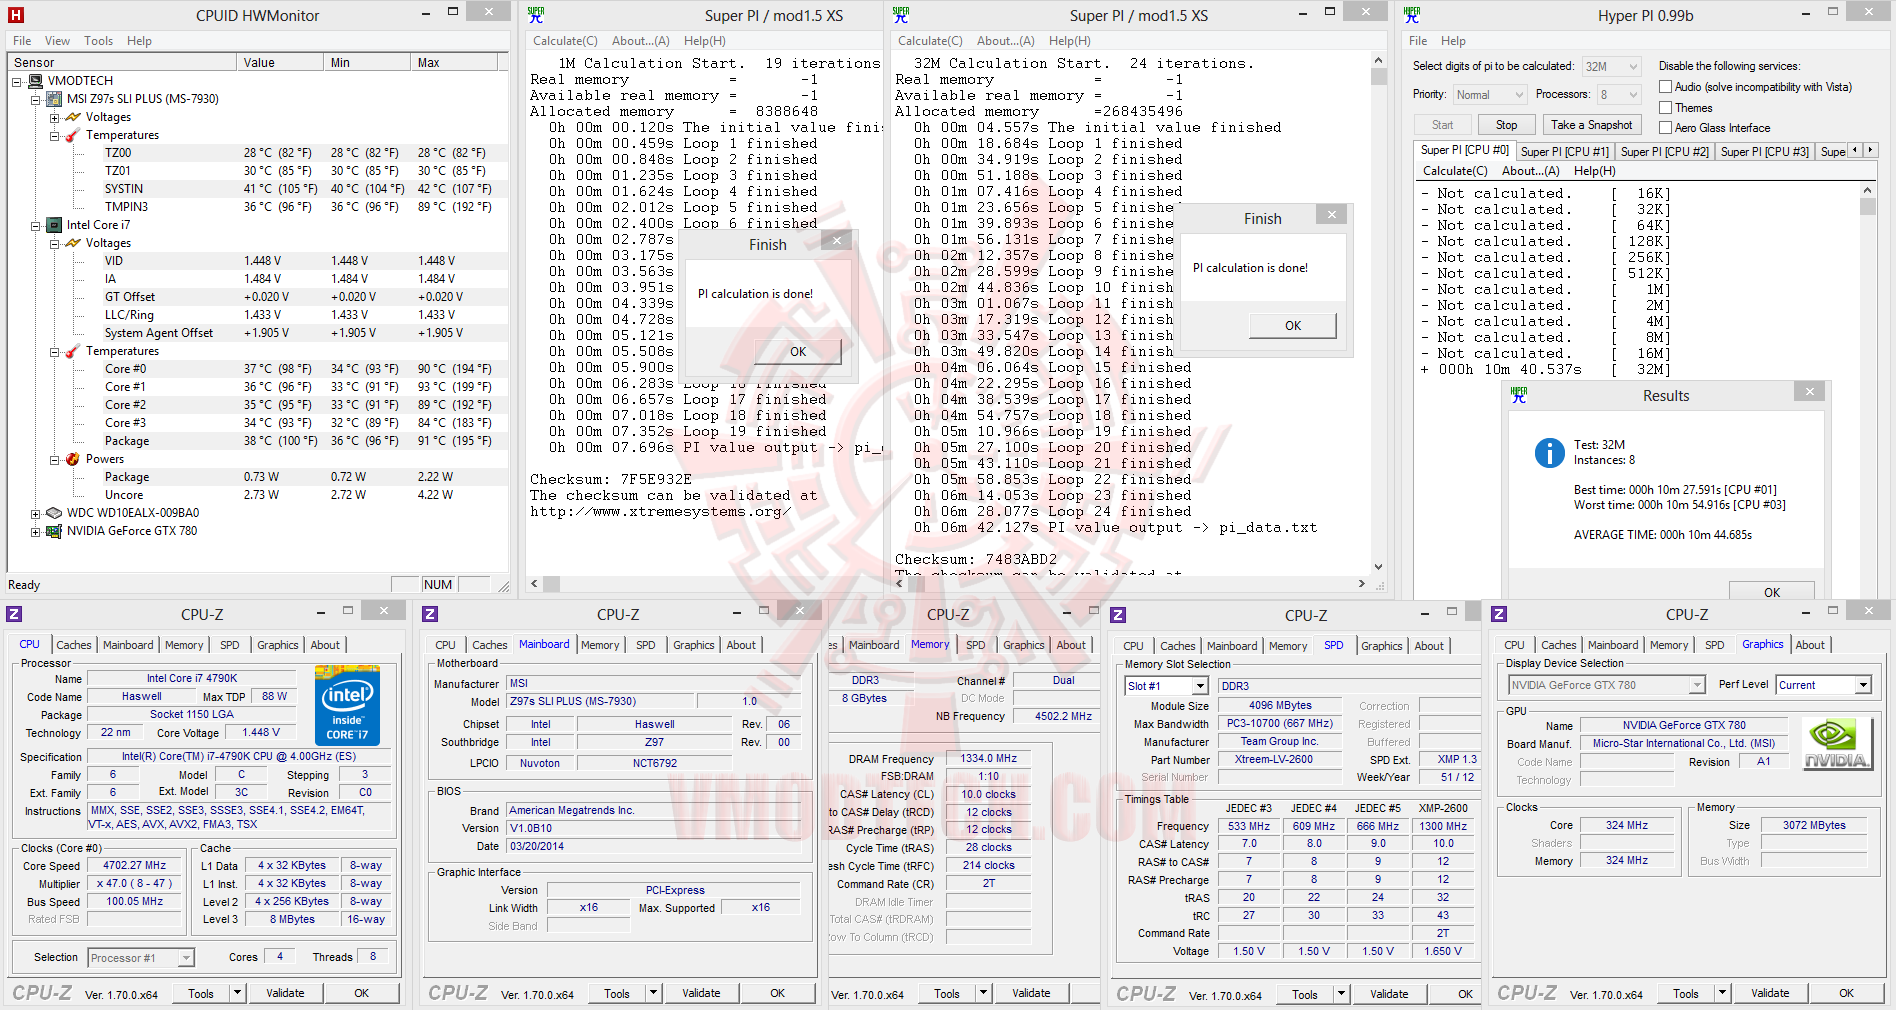
Task: Click the Super PI icon in Results dialog title
Action: 1519,396
